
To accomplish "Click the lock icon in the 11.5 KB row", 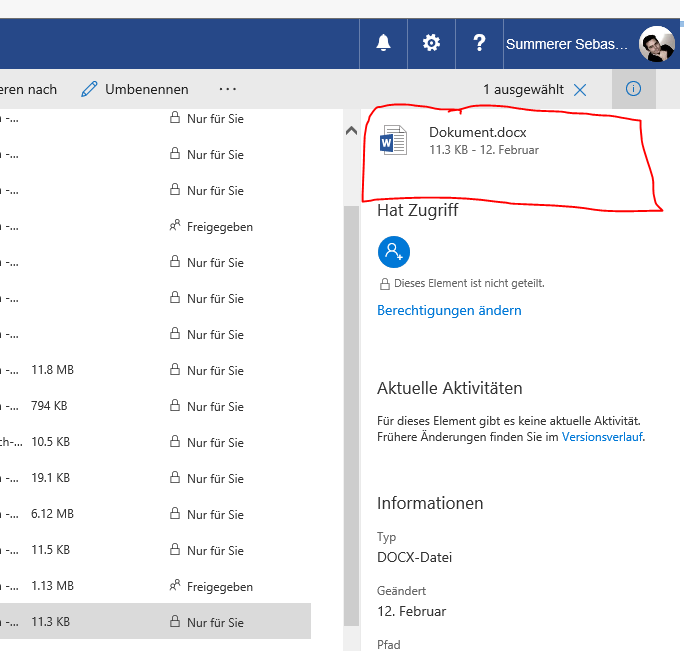I will (x=174, y=549).
